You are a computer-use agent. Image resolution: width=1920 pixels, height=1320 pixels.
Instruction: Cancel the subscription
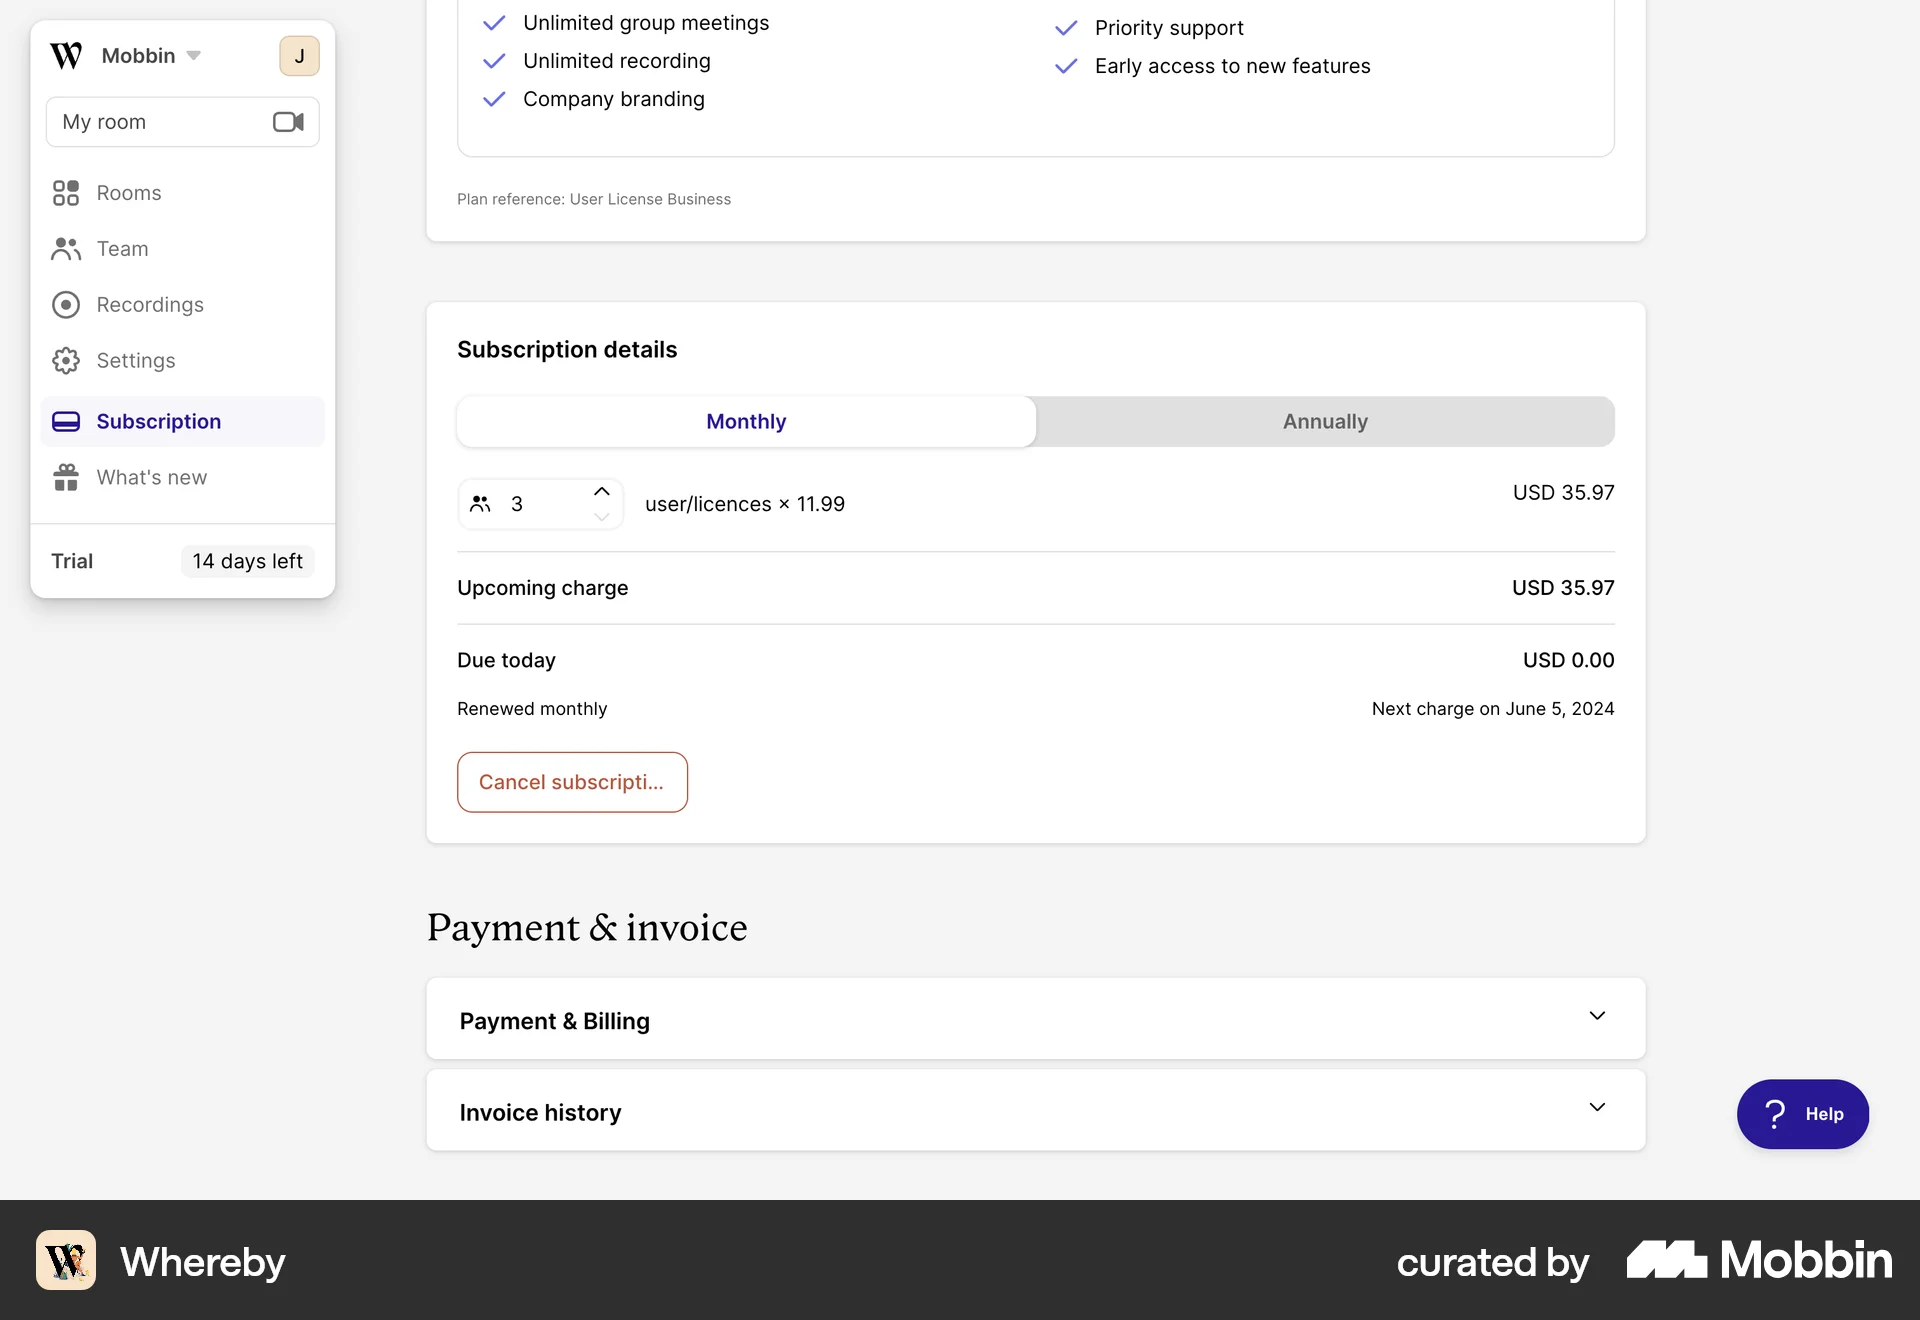click(572, 782)
